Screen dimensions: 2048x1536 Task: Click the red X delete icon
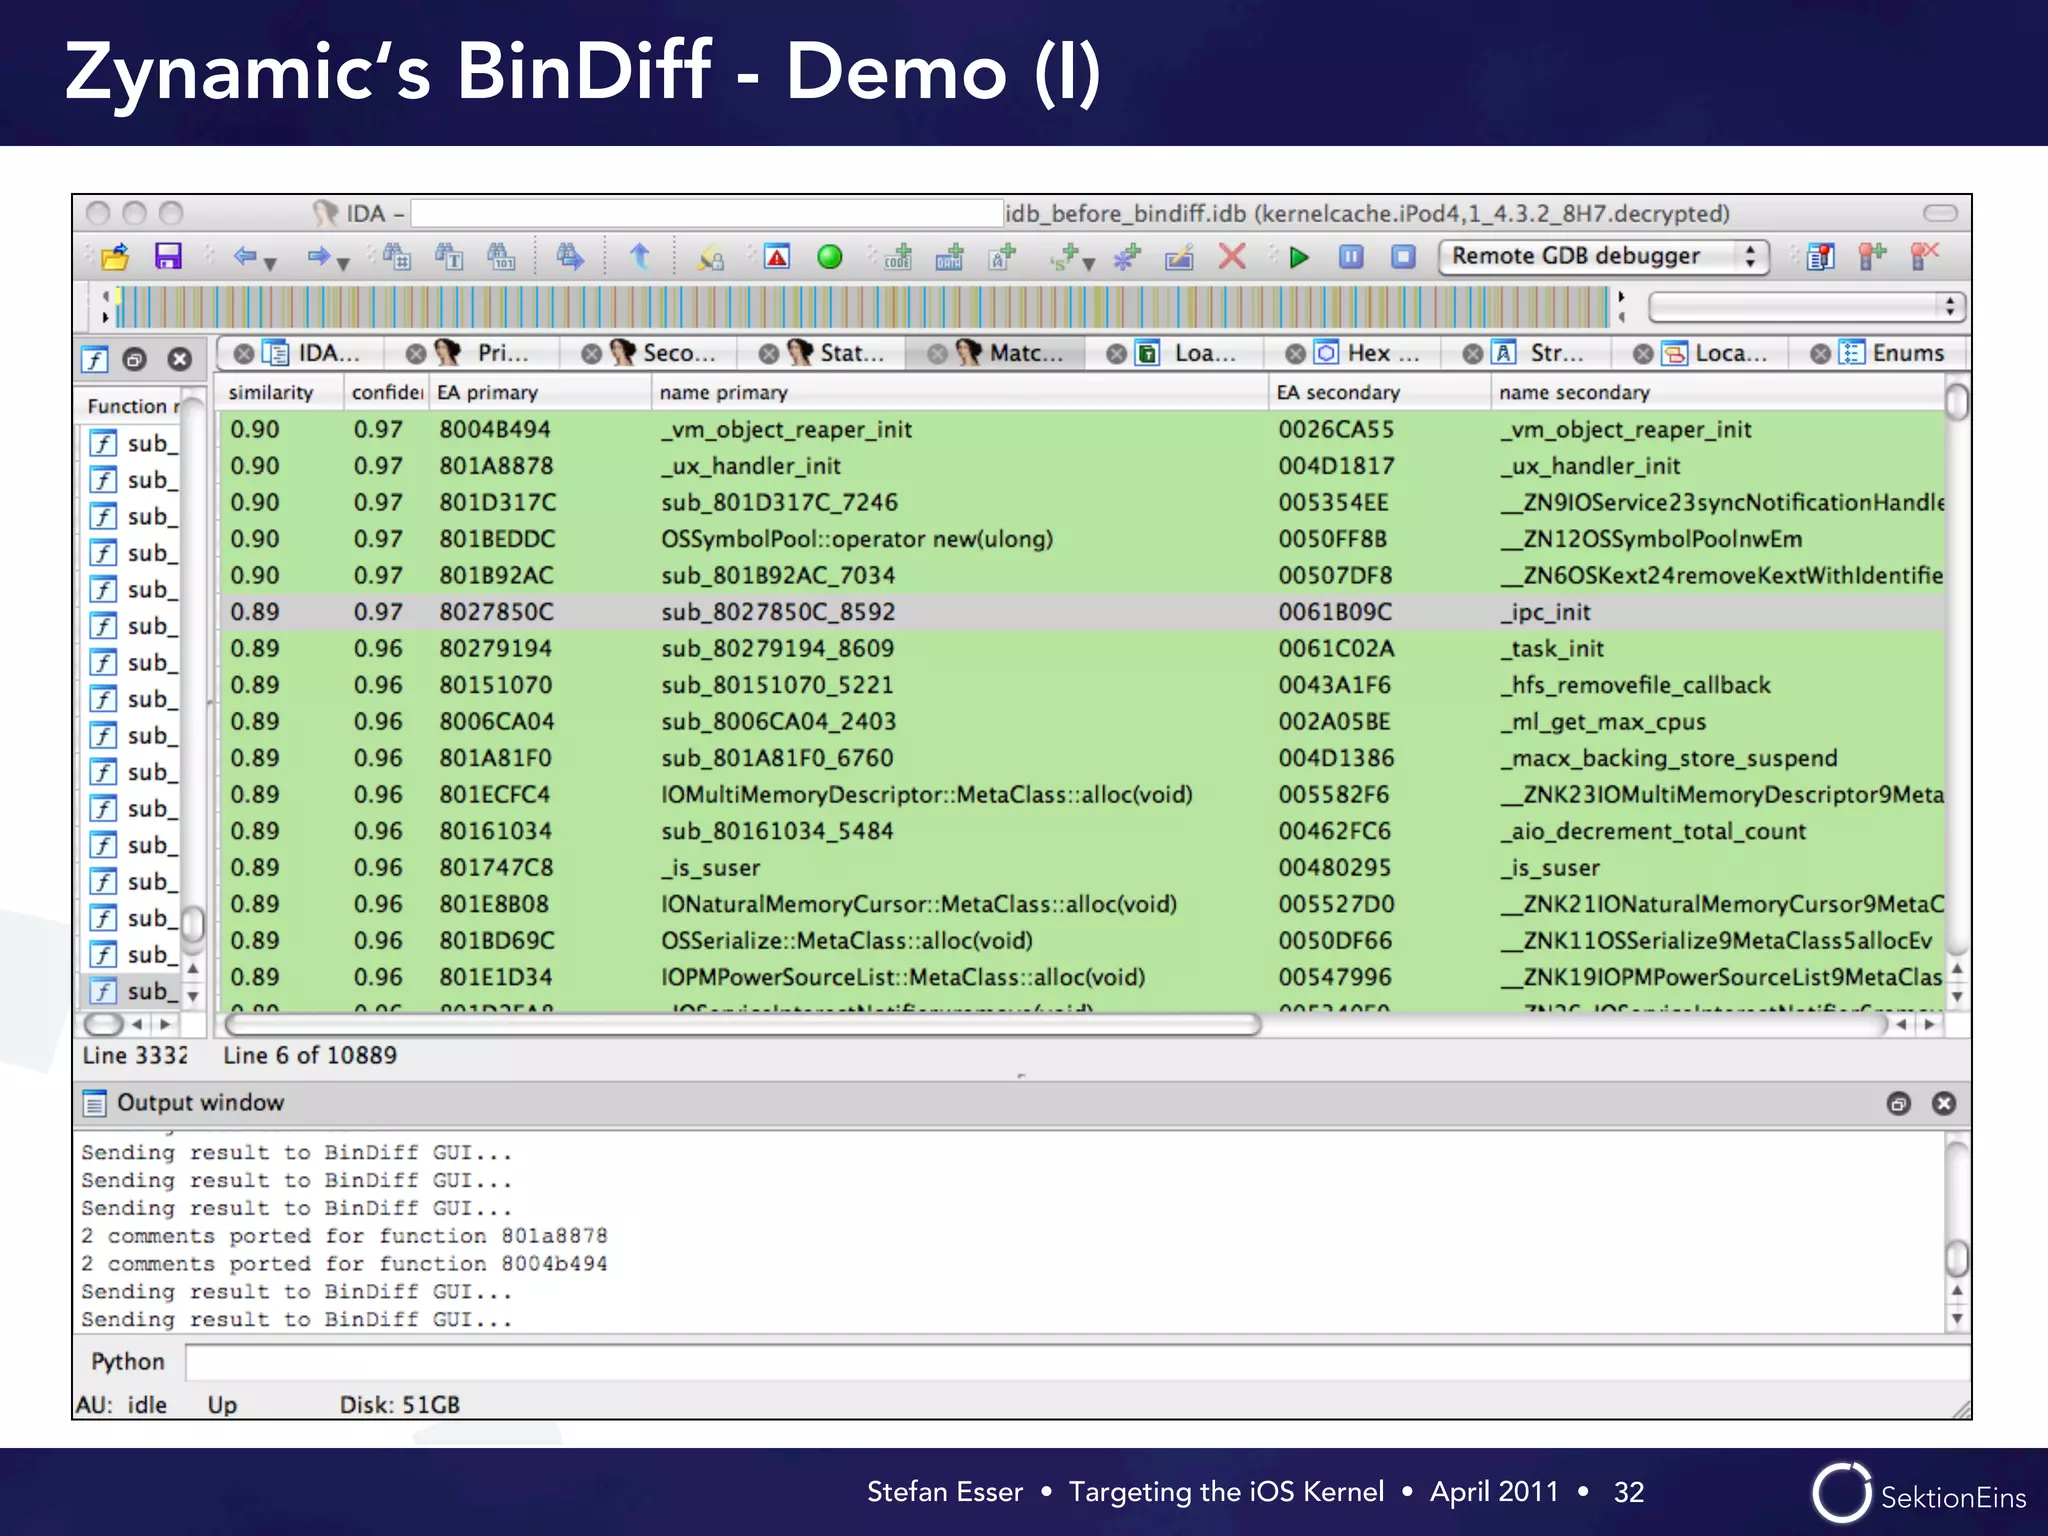tap(1232, 256)
